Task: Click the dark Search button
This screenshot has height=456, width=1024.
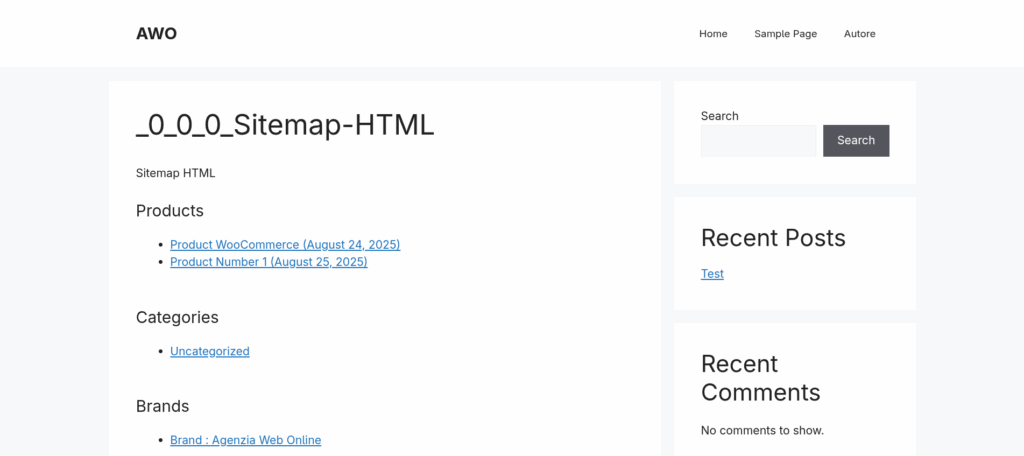Action: pos(856,140)
